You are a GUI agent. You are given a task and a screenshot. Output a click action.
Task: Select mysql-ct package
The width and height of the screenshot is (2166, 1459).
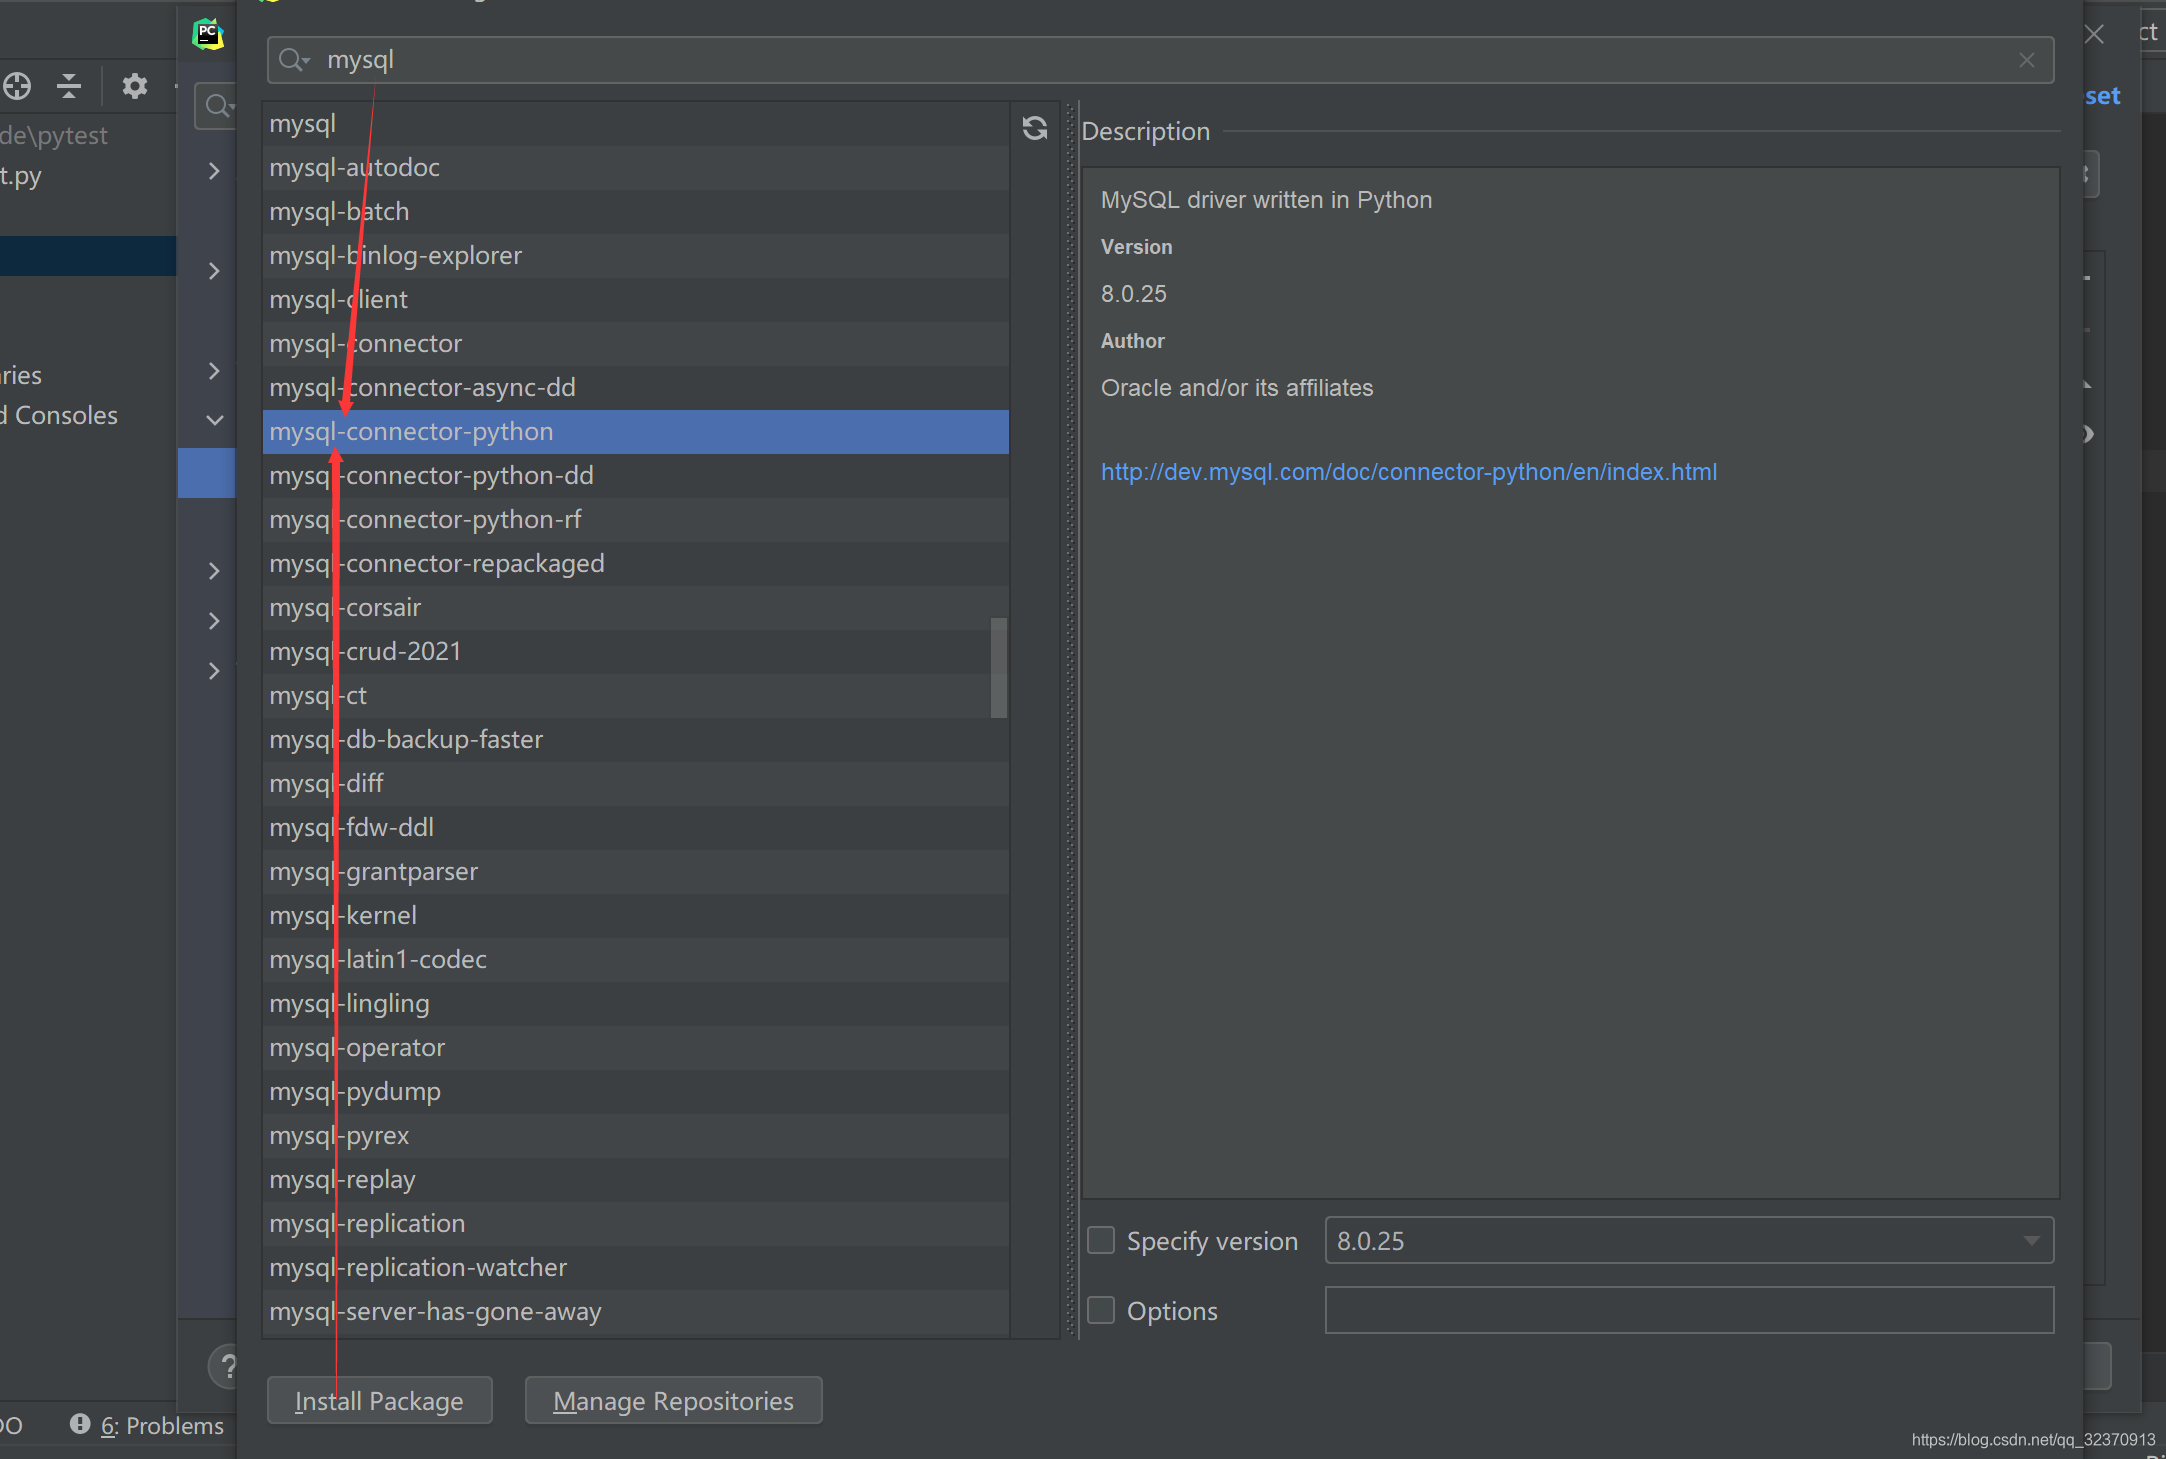[x=636, y=696]
